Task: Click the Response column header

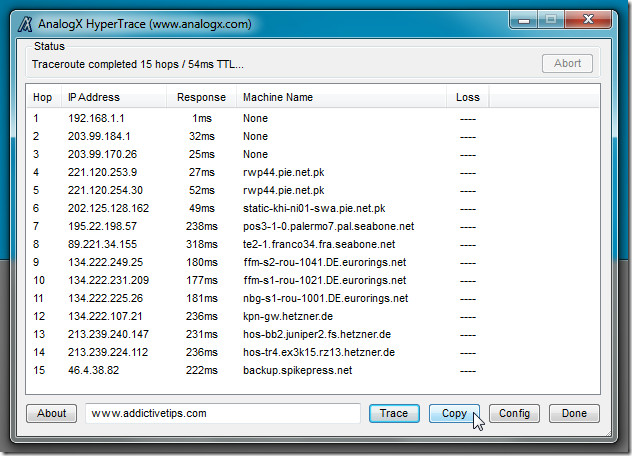Action: pyautogui.click(x=201, y=97)
